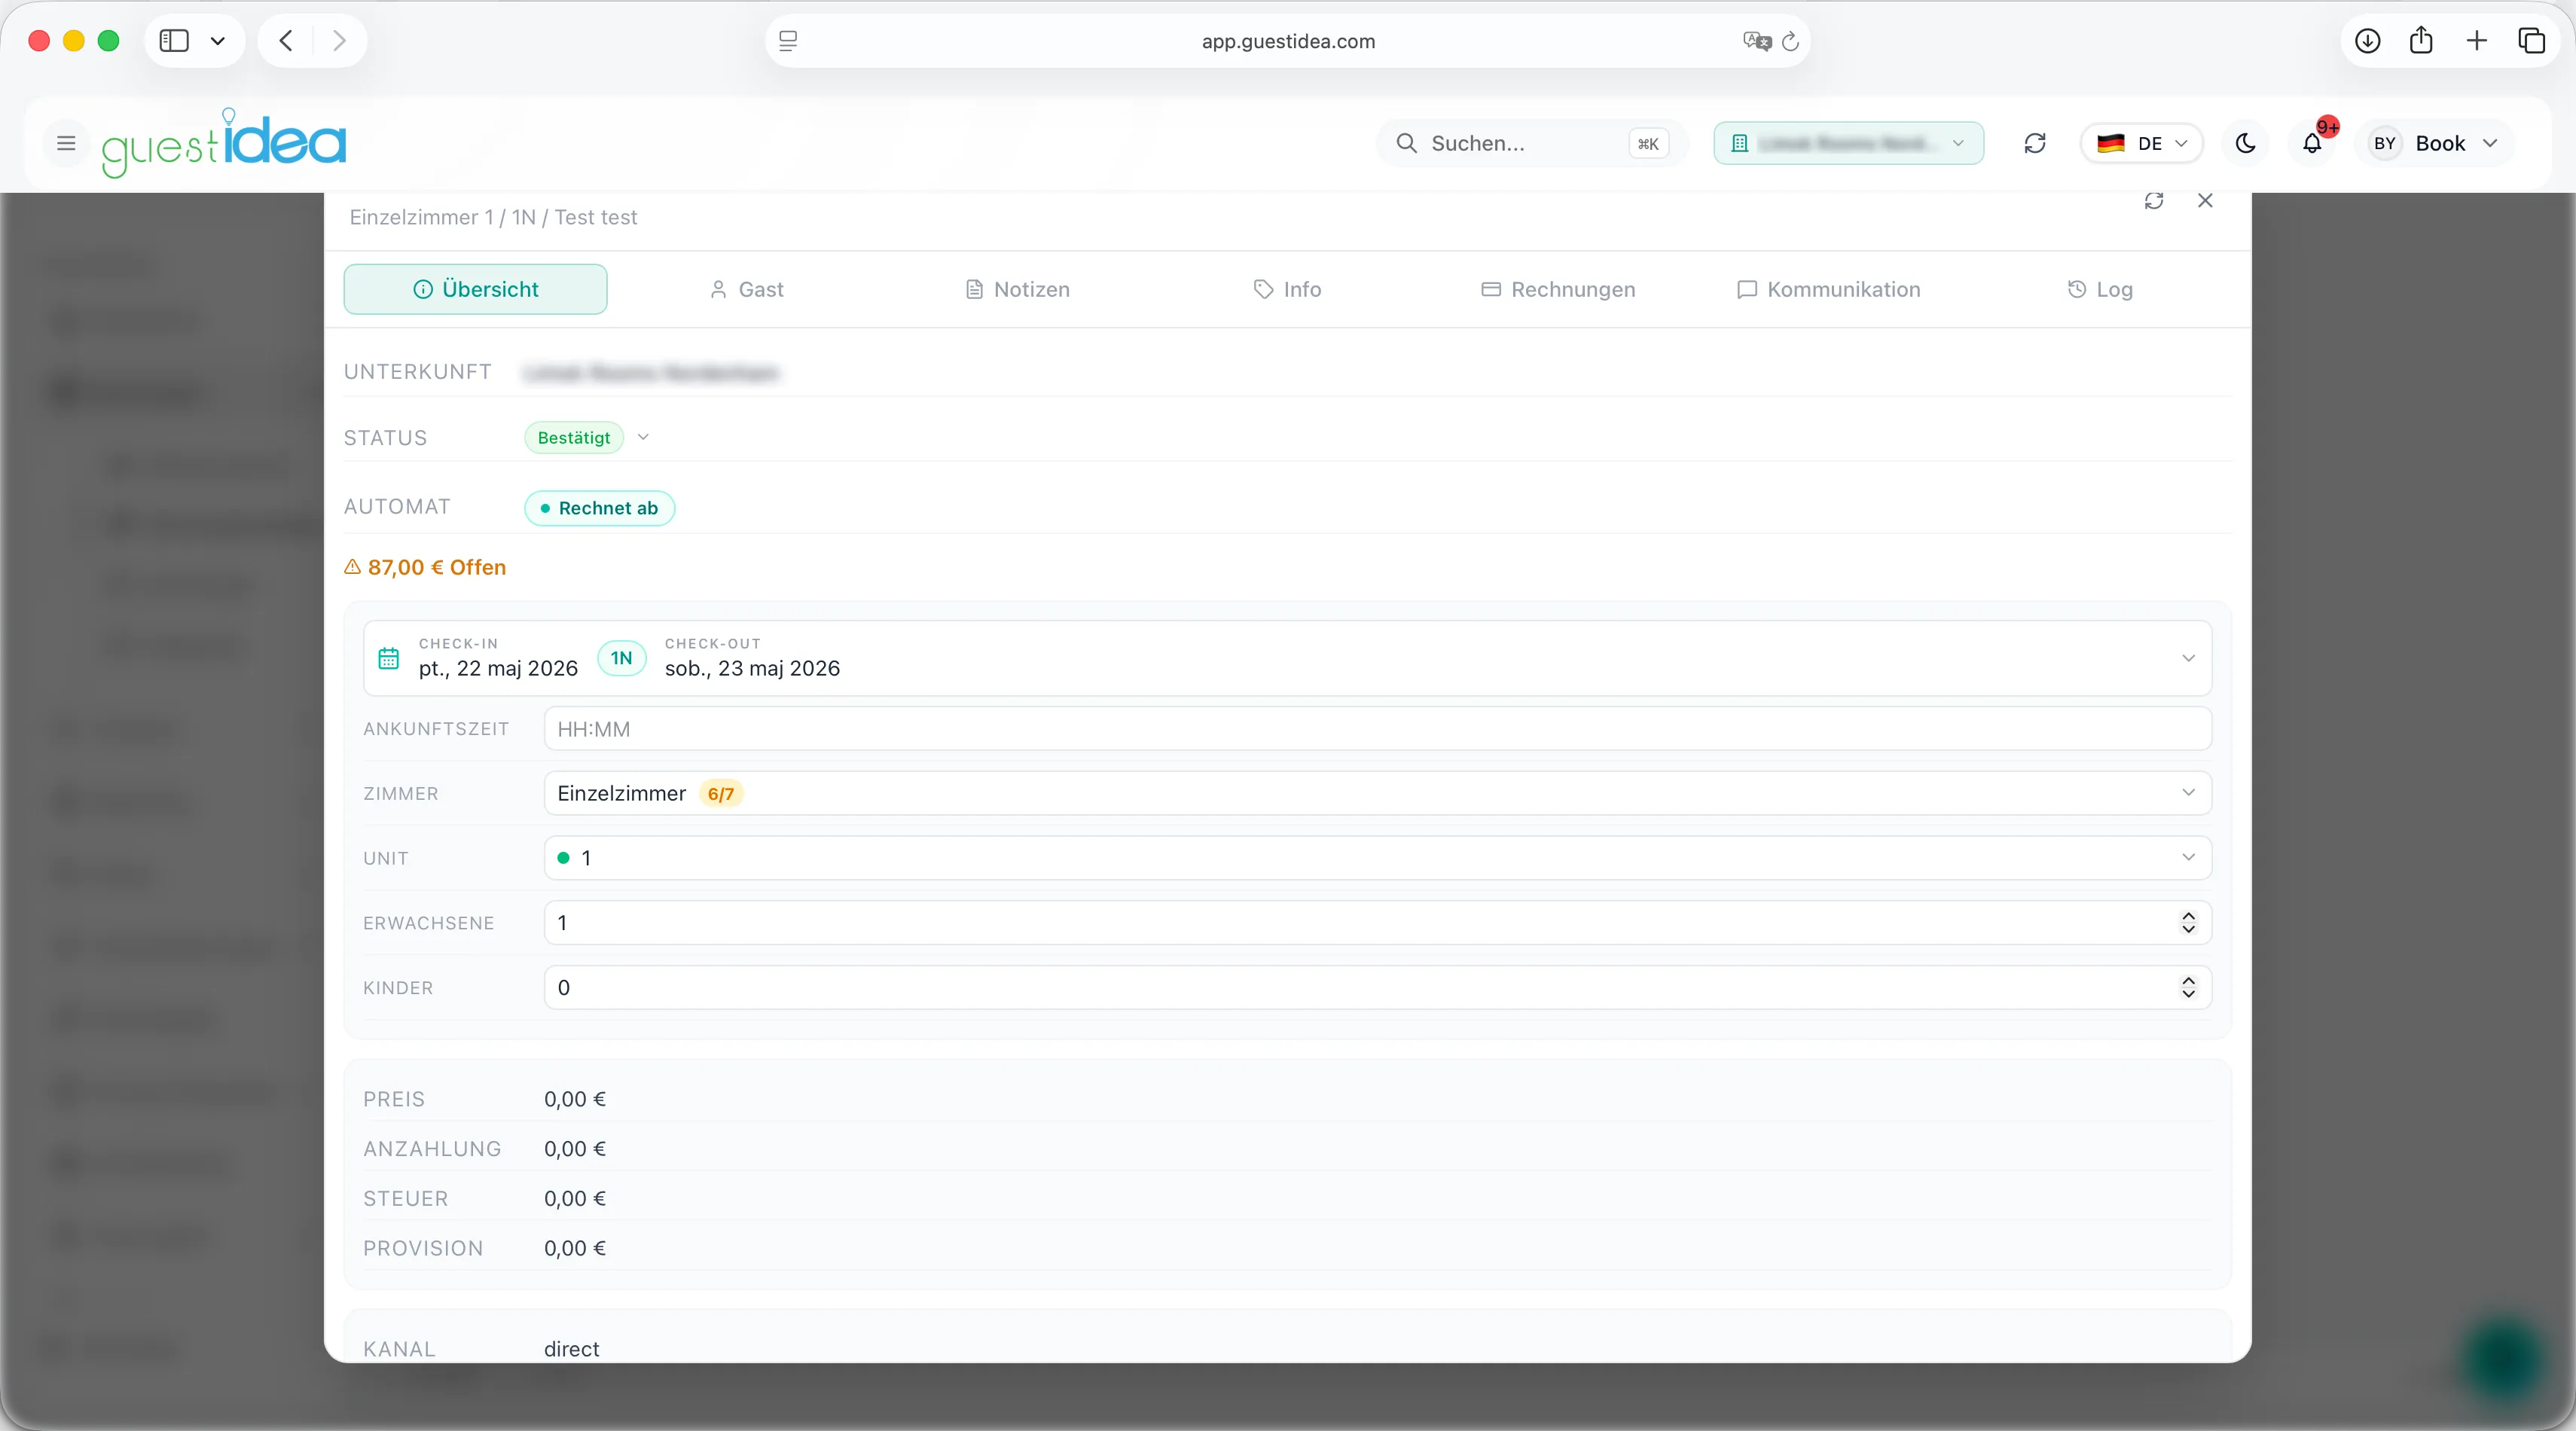Open Safari share menu
Image resolution: width=2576 pixels, height=1431 pixels.
[2421, 41]
